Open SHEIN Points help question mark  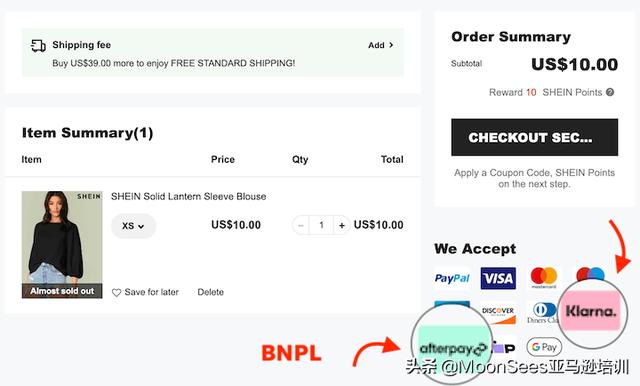click(610, 92)
